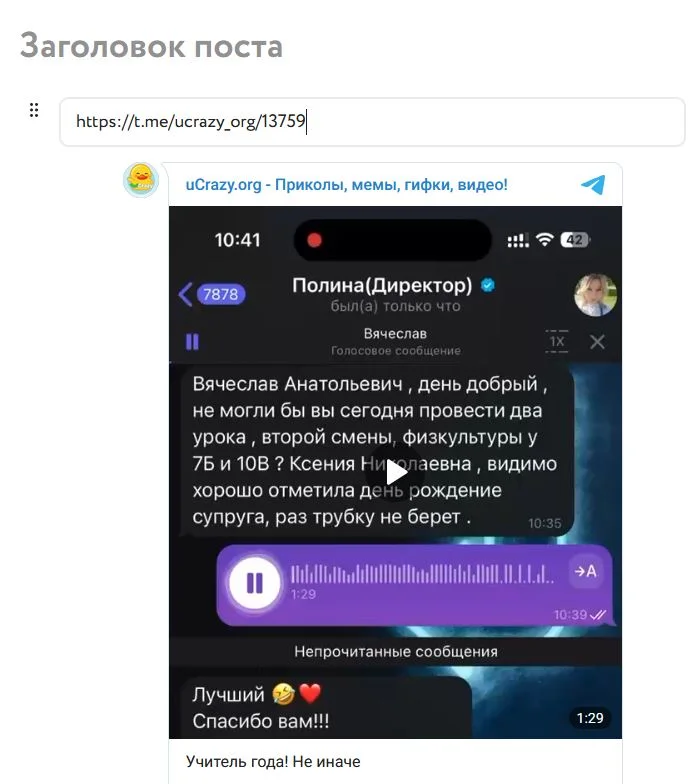690x784 pixels.
Task: Click the Лучший Спасибо вам message
Action: pos(326,708)
